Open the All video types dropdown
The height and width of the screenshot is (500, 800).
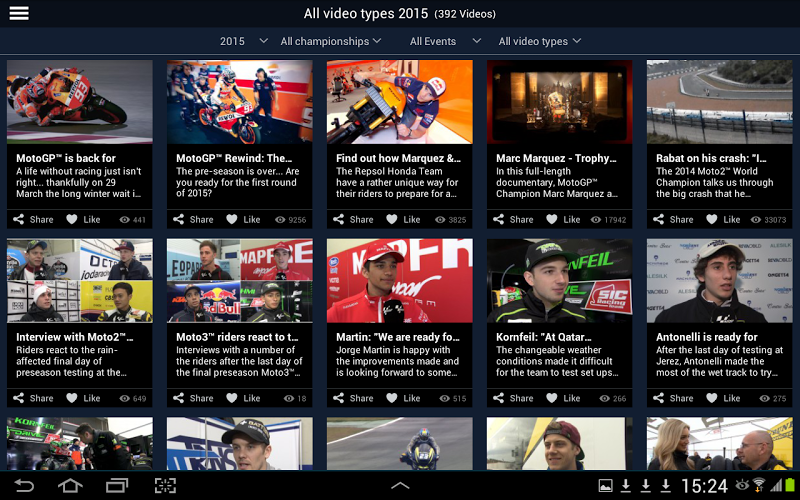540,41
